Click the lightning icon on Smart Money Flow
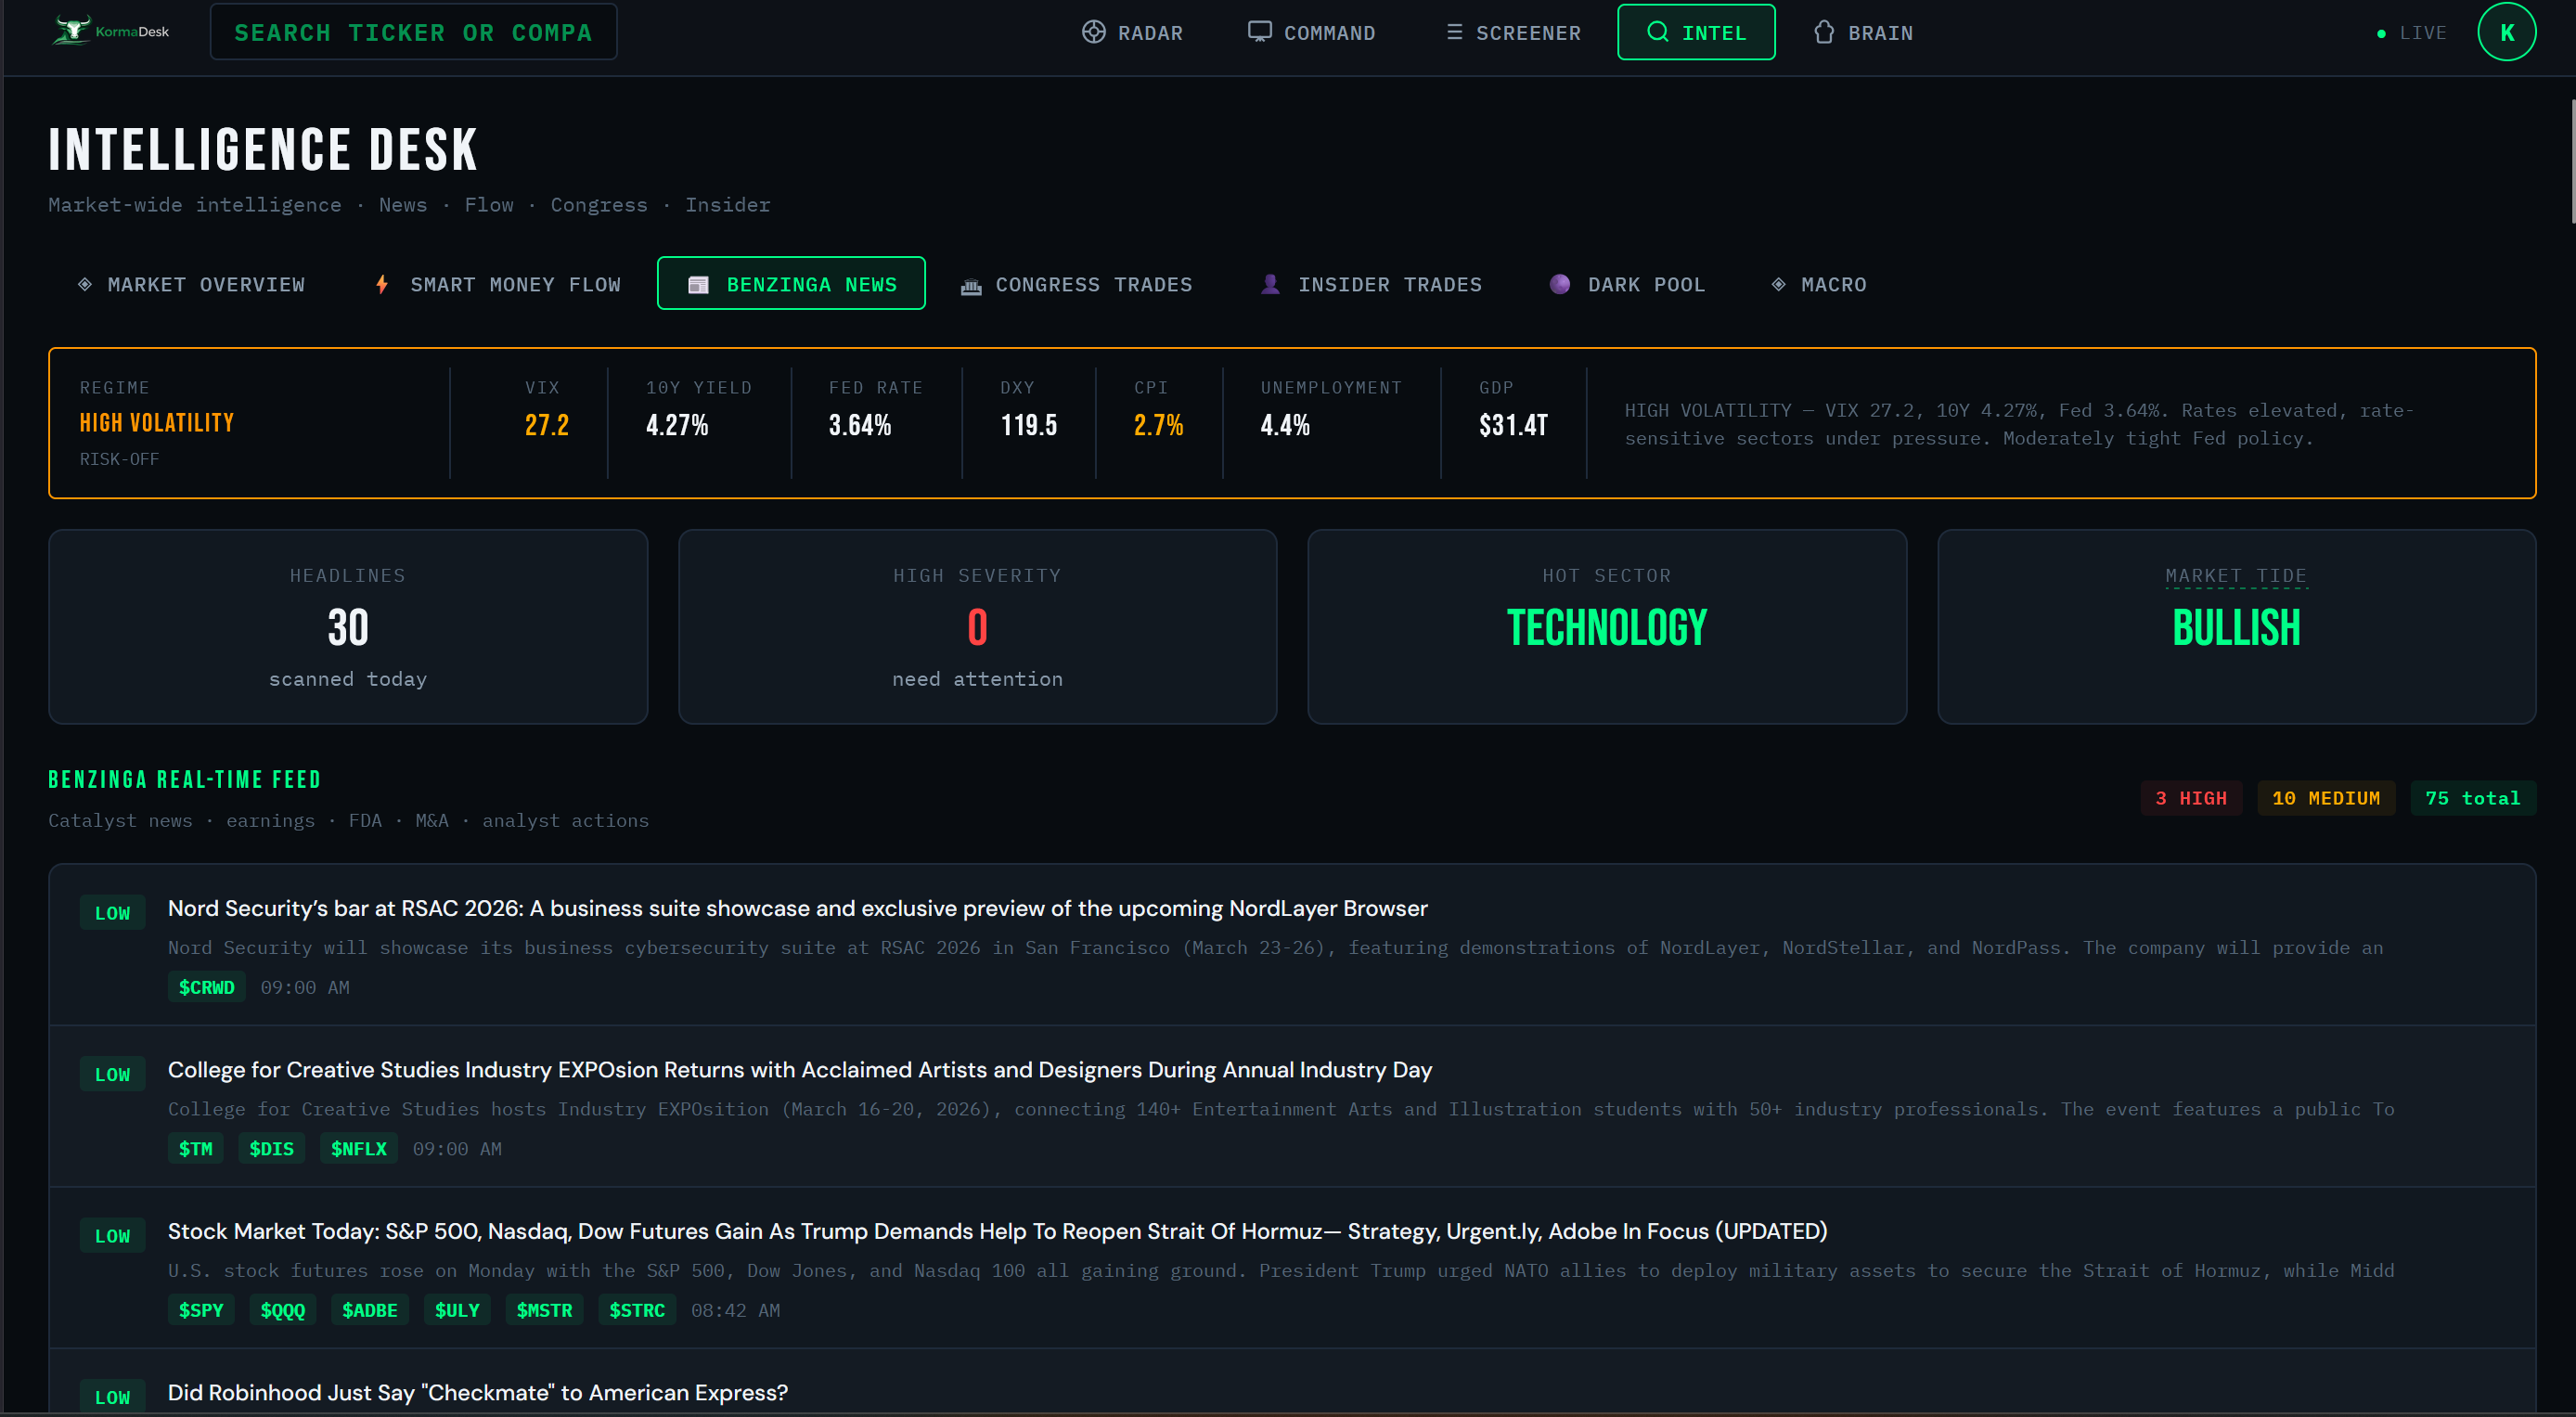This screenshot has height=1417, width=2576. click(x=381, y=284)
